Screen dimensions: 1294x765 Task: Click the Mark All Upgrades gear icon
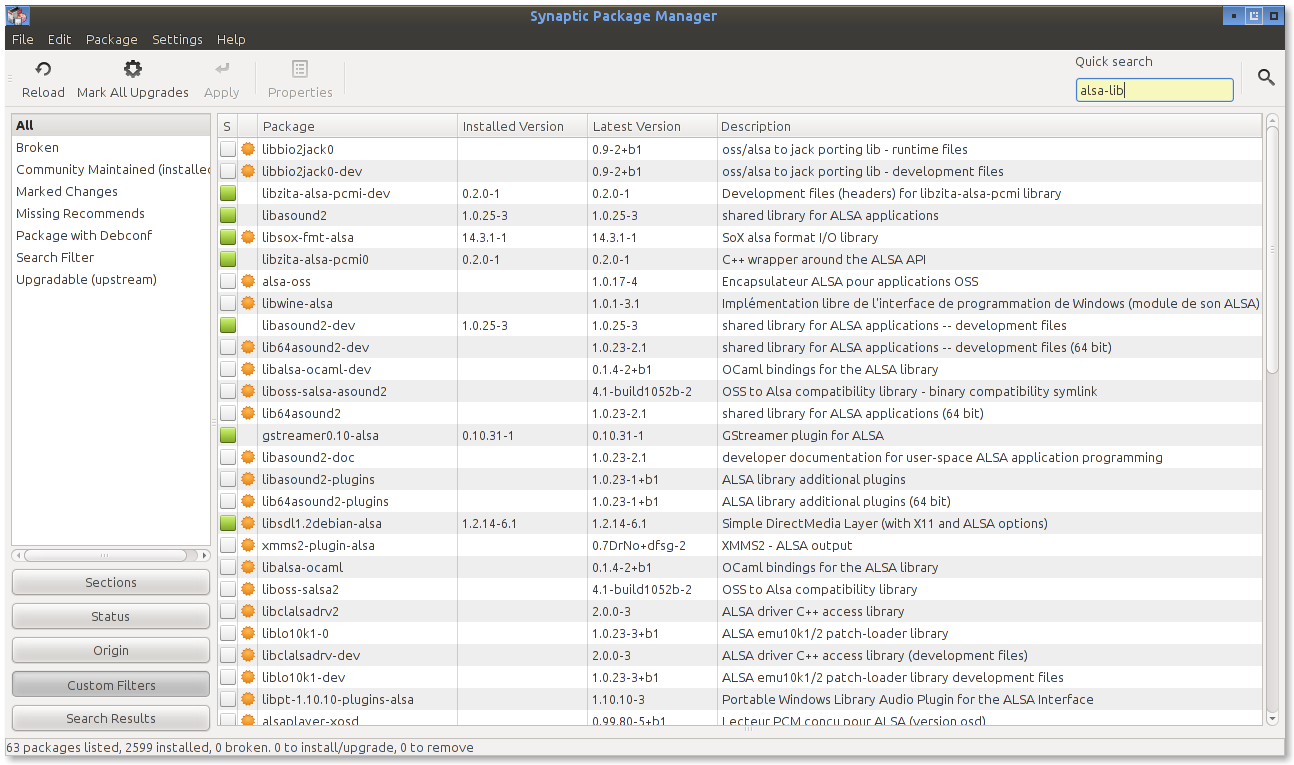coord(133,69)
